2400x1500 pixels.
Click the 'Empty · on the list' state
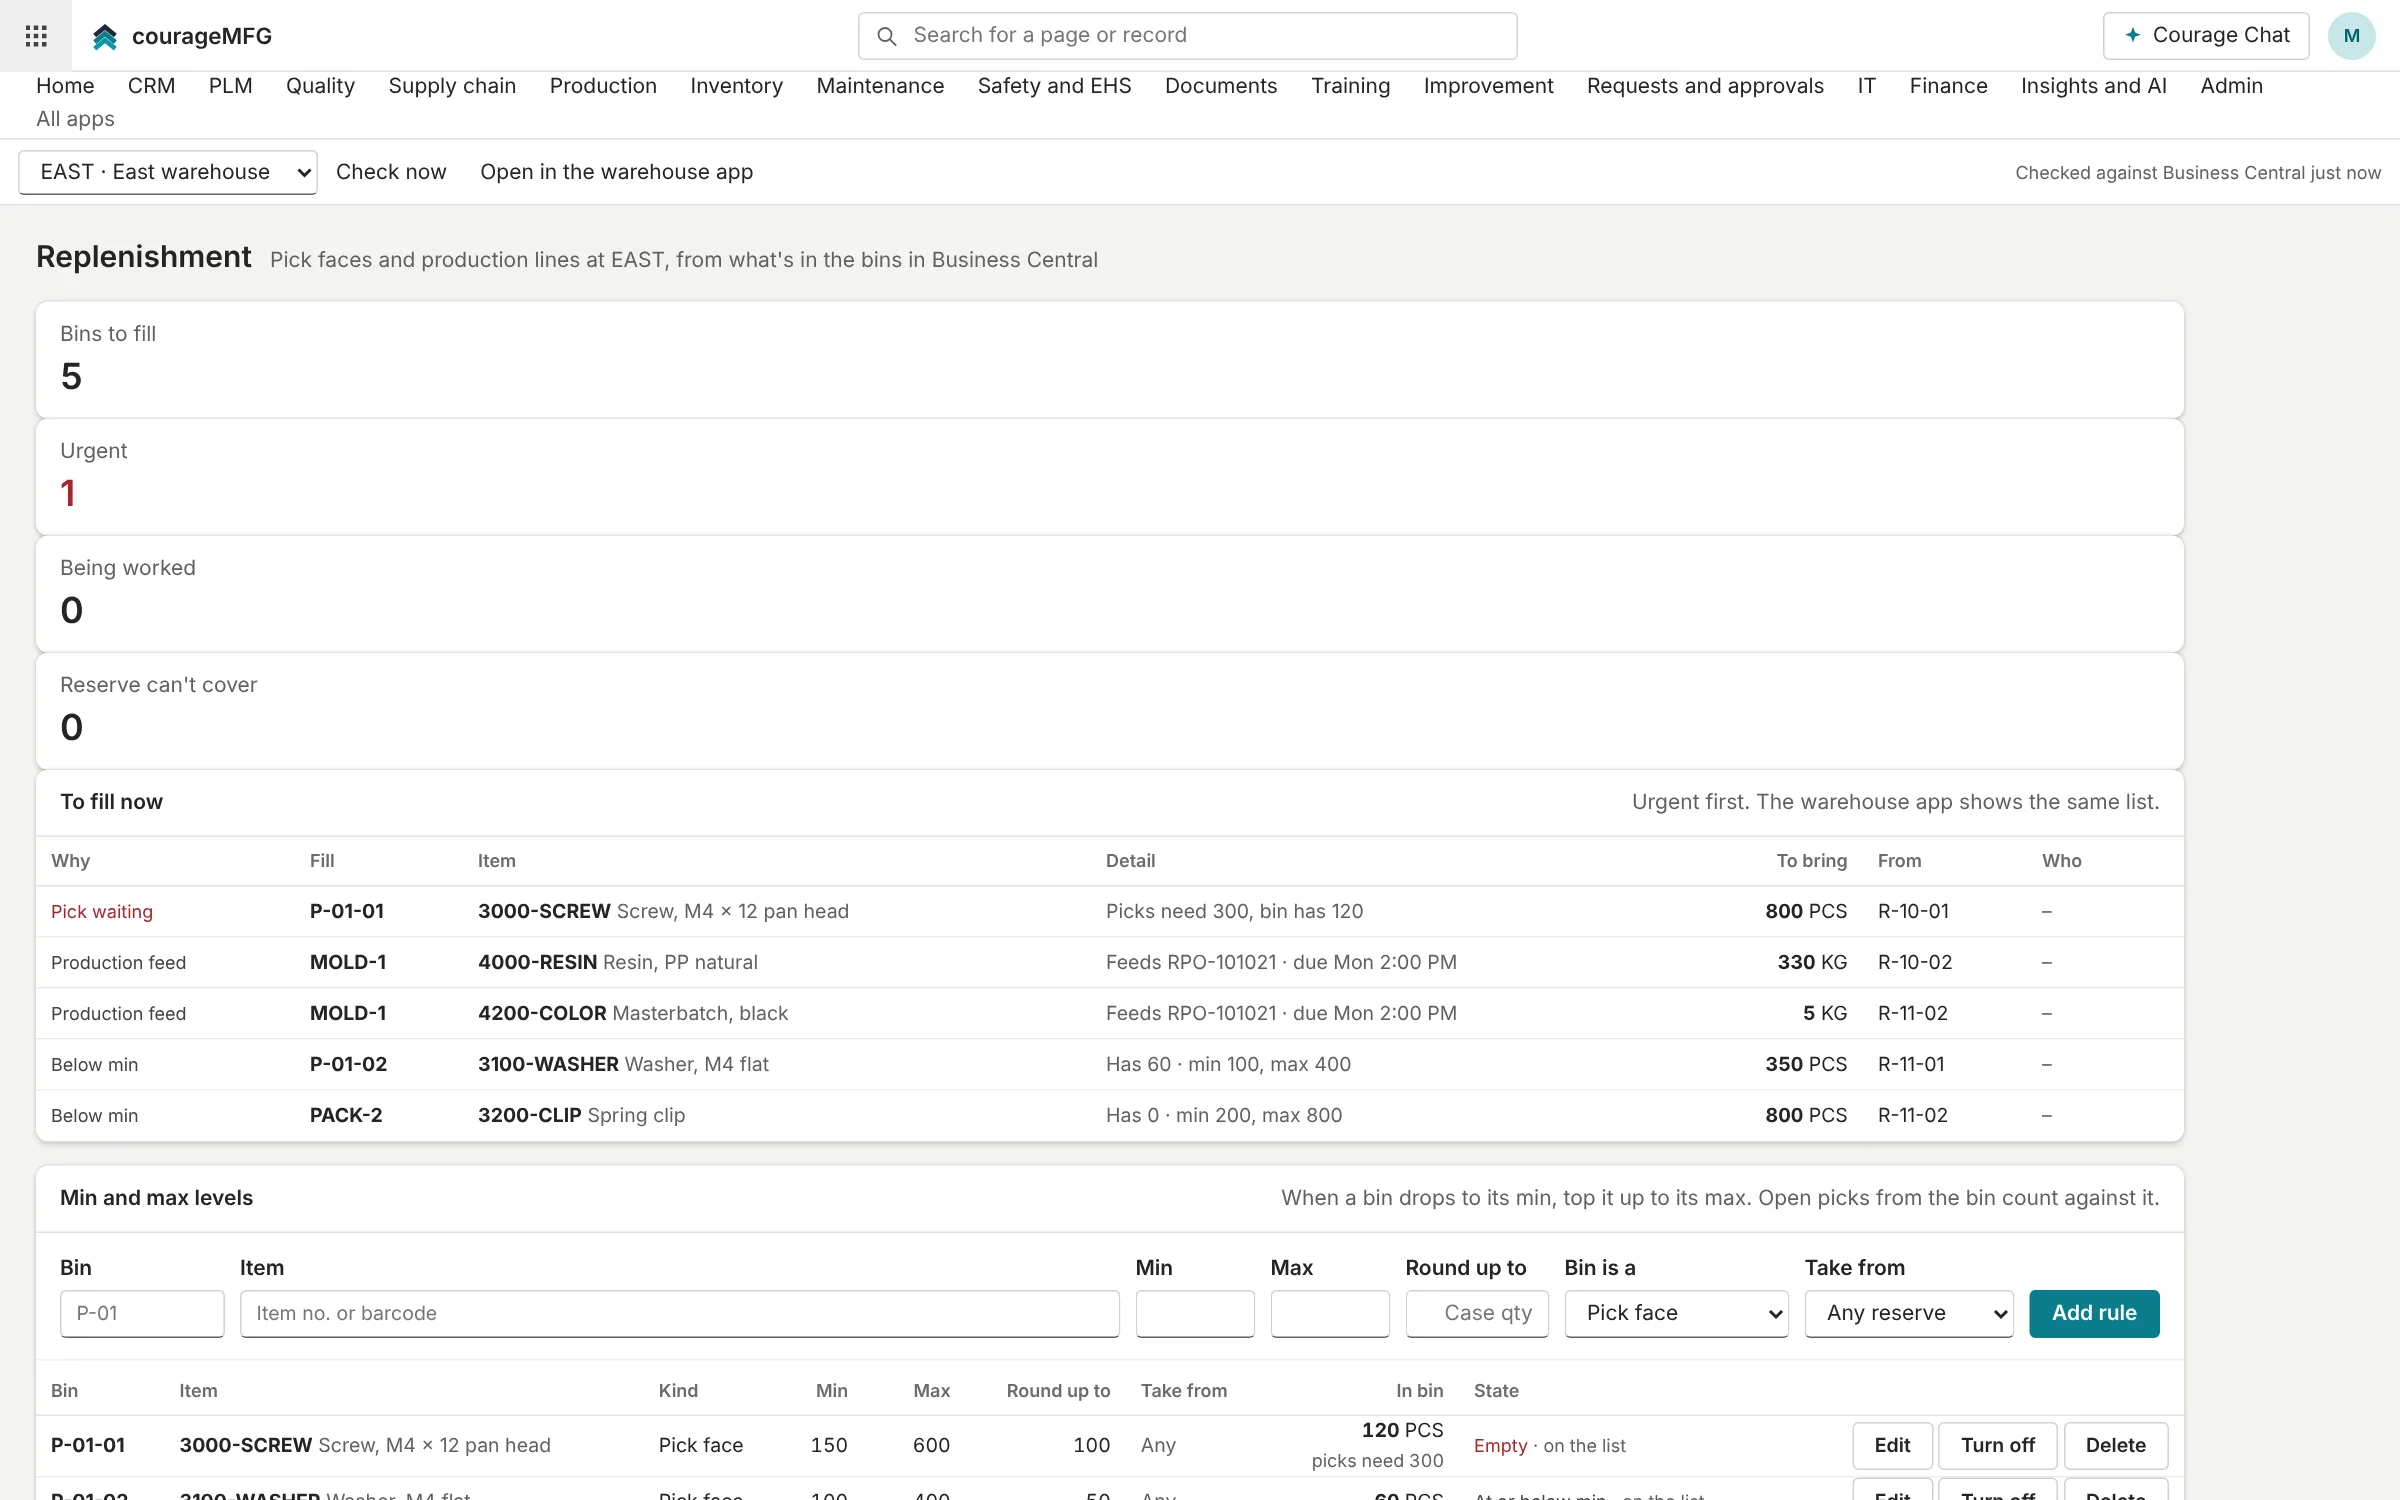point(1549,1446)
